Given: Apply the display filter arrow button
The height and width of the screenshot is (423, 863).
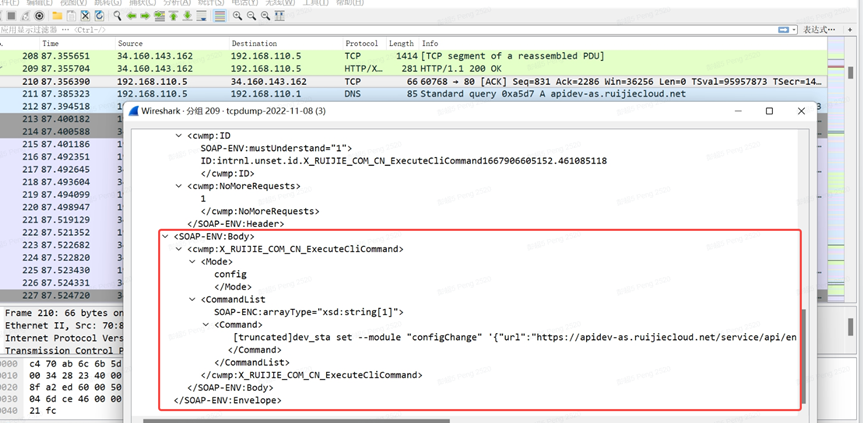Looking at the screenshot, I should (783, 29).
